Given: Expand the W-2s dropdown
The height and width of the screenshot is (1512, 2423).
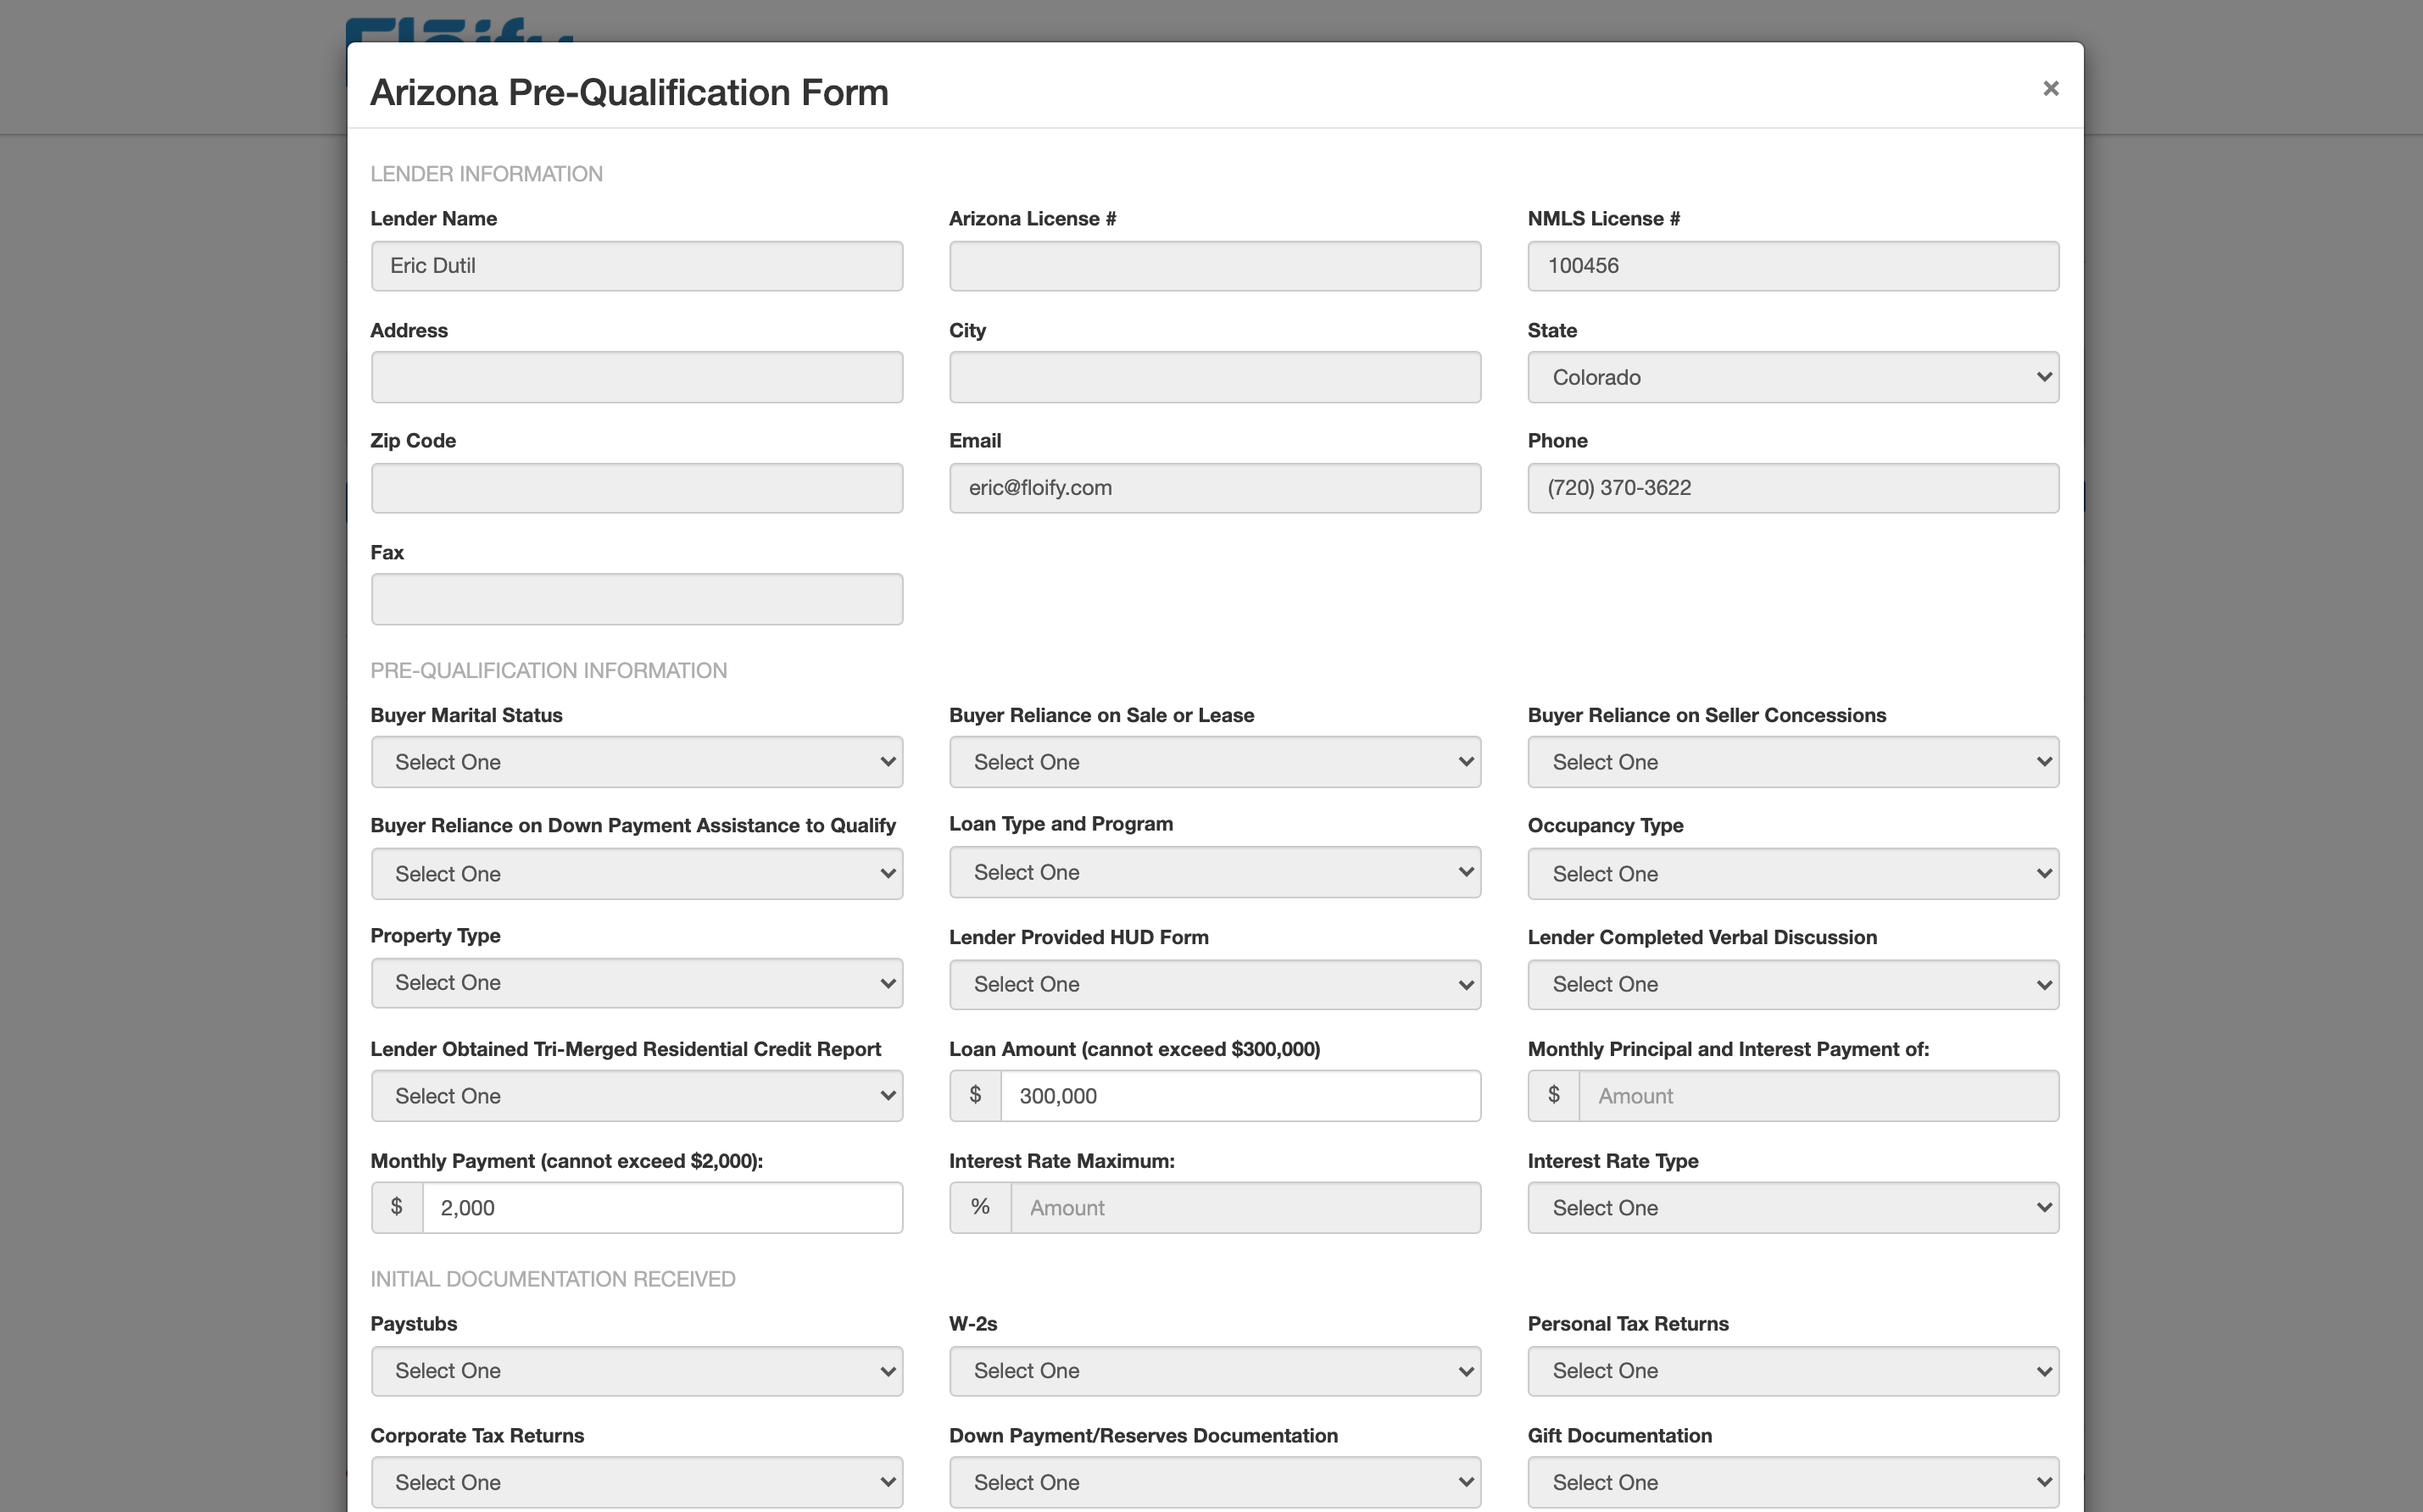Looking at the screenshot, I should tap(1214, 1371).
